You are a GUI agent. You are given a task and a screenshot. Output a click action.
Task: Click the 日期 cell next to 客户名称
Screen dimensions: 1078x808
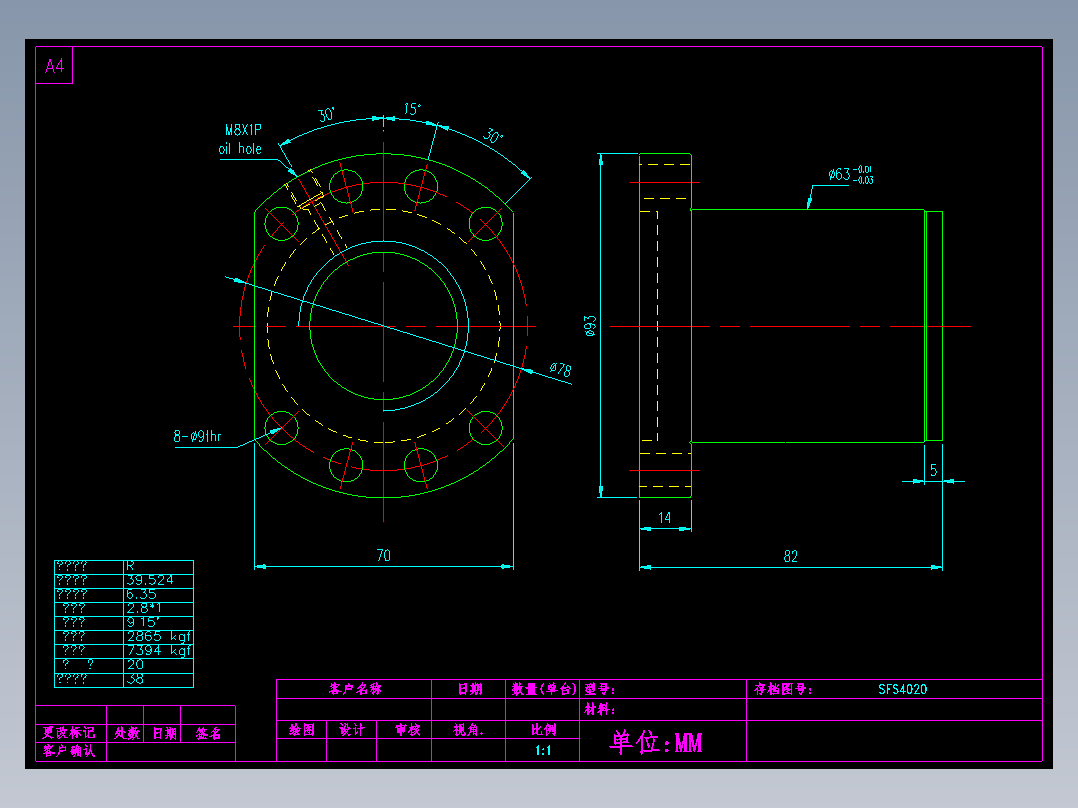tap(470, 689)
